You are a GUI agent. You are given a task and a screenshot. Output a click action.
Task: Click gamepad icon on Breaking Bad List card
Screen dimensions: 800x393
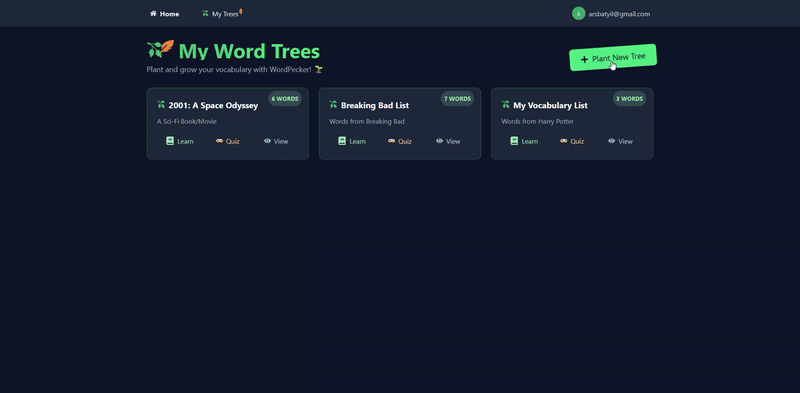click(x=392, y=141)
